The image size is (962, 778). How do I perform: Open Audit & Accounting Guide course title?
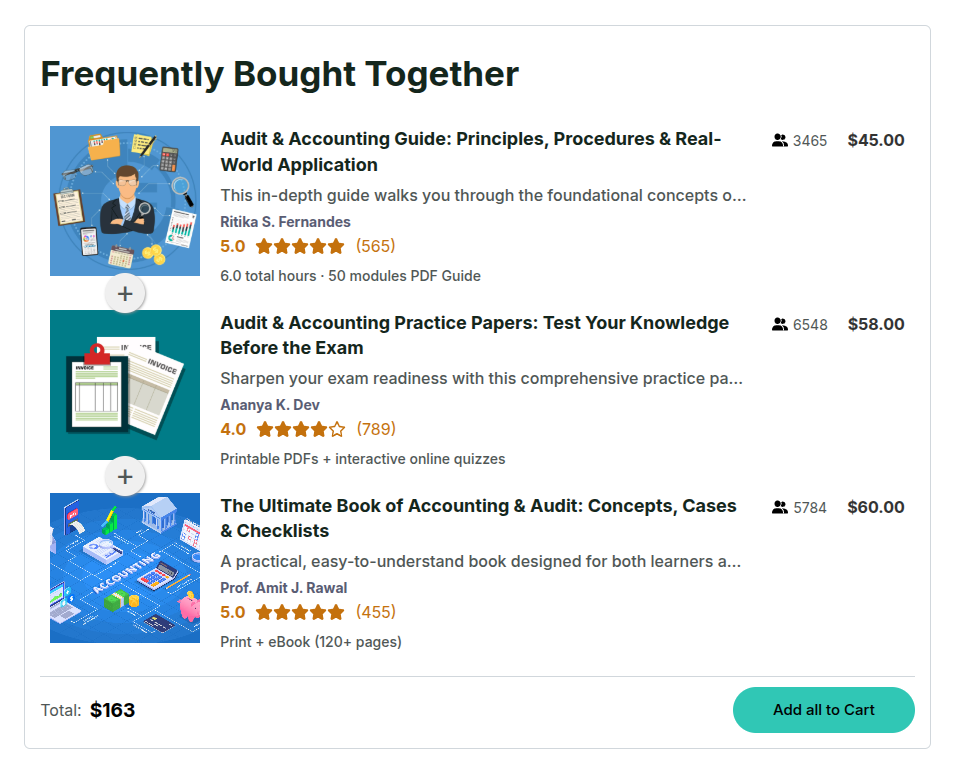point(470,152)
